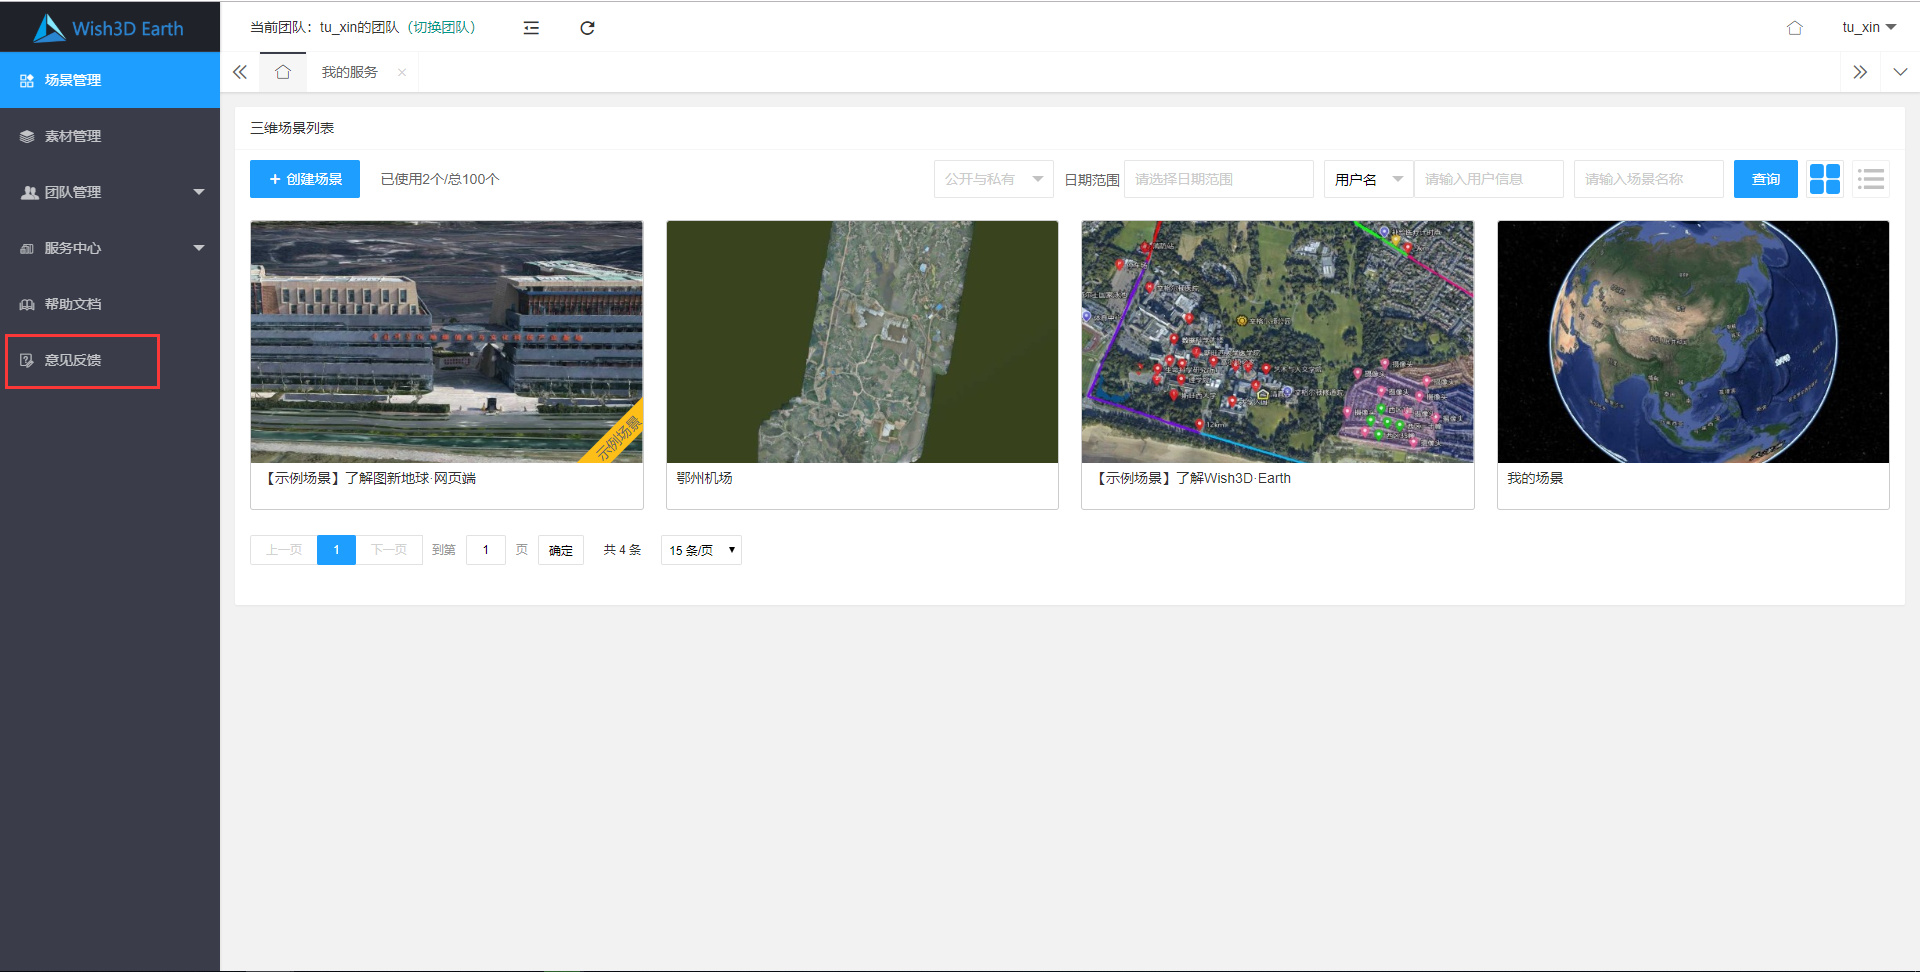Open the 用户名 filter dropdown
Screen dimensions: 1920x972
1367,179
